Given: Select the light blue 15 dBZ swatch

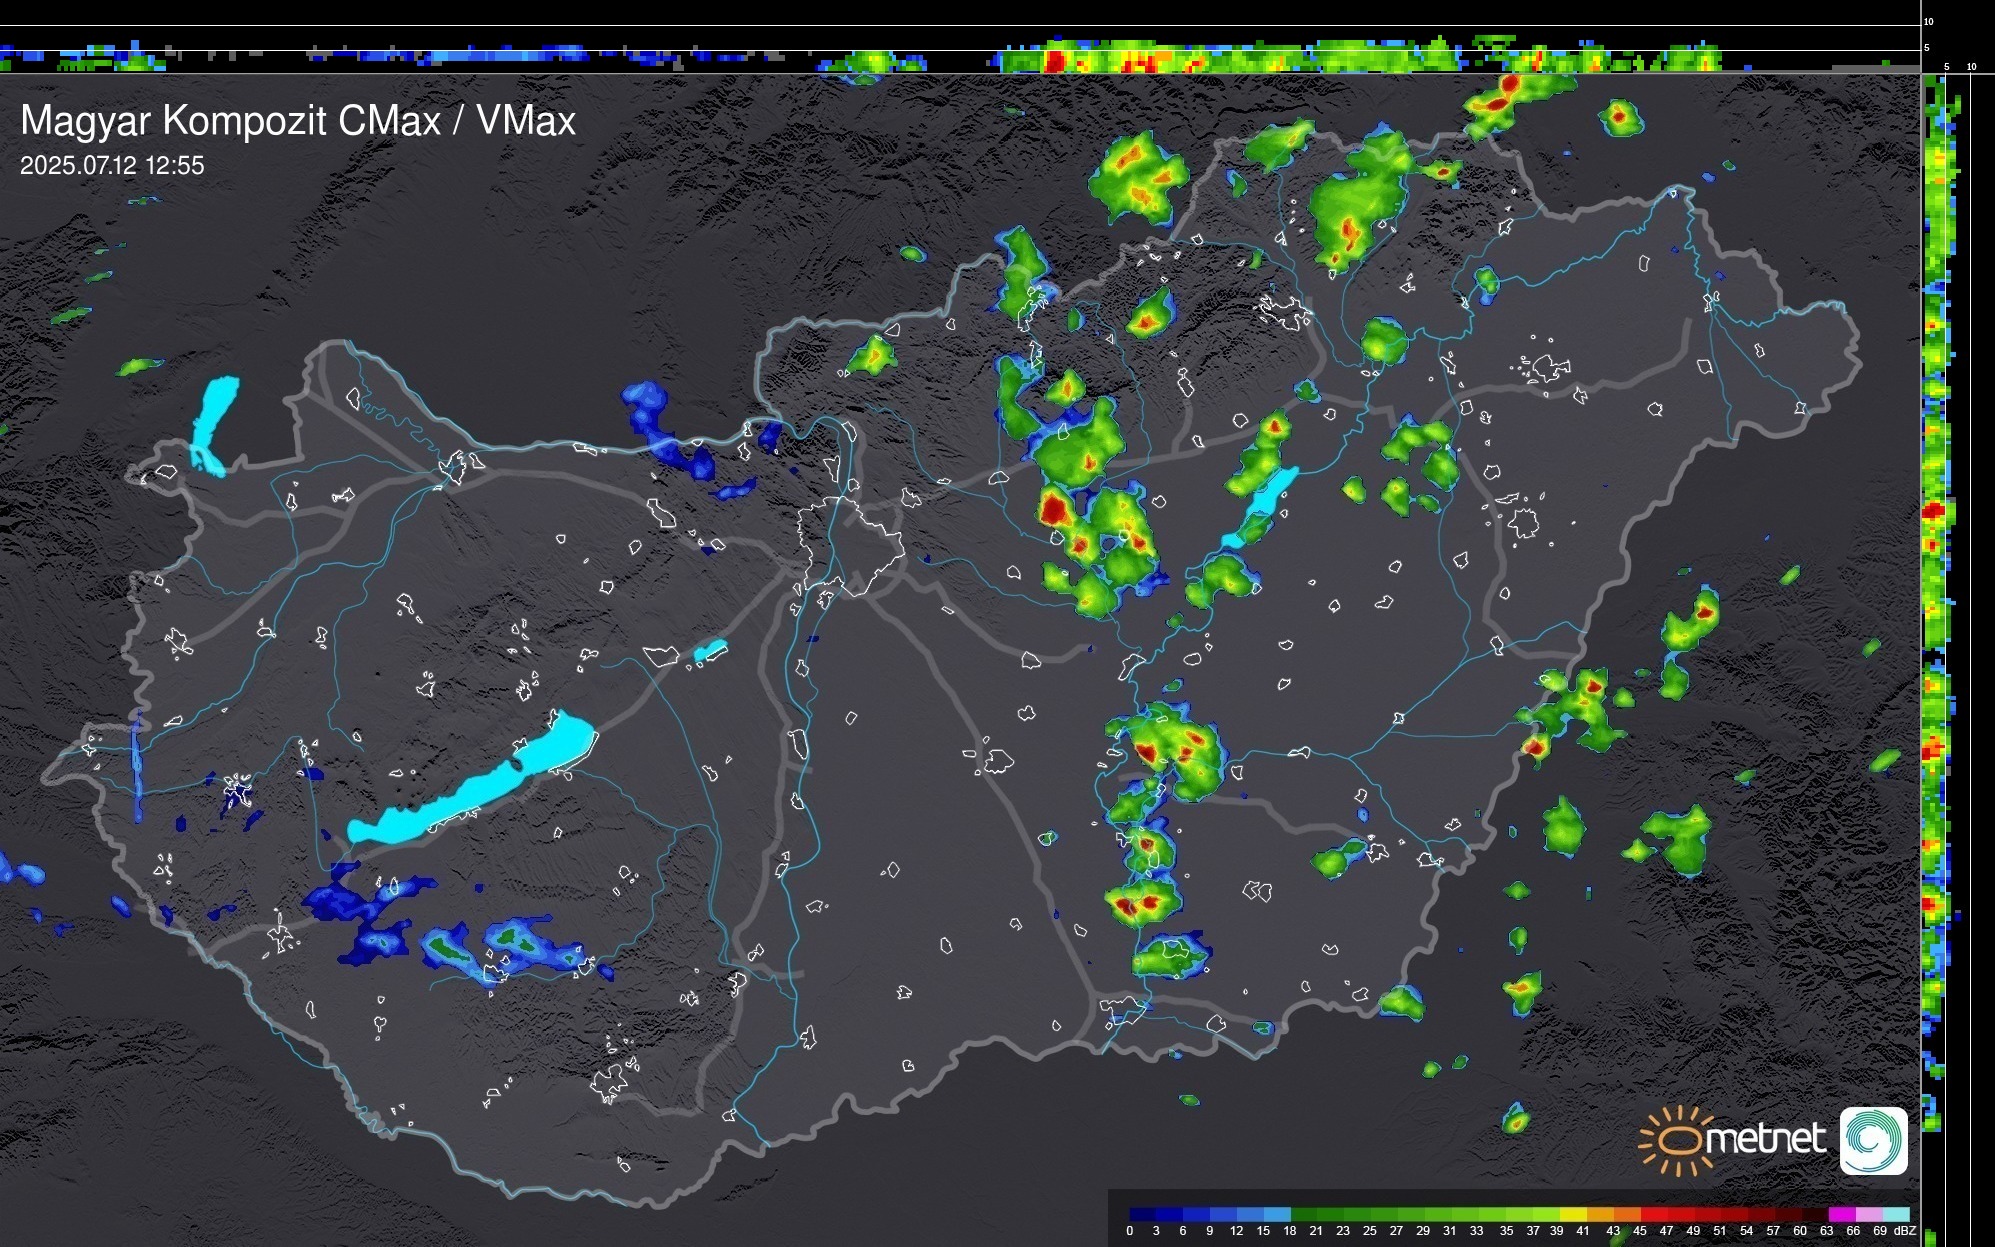Looking at the screenshot, I should (x=1277, y=1214).
